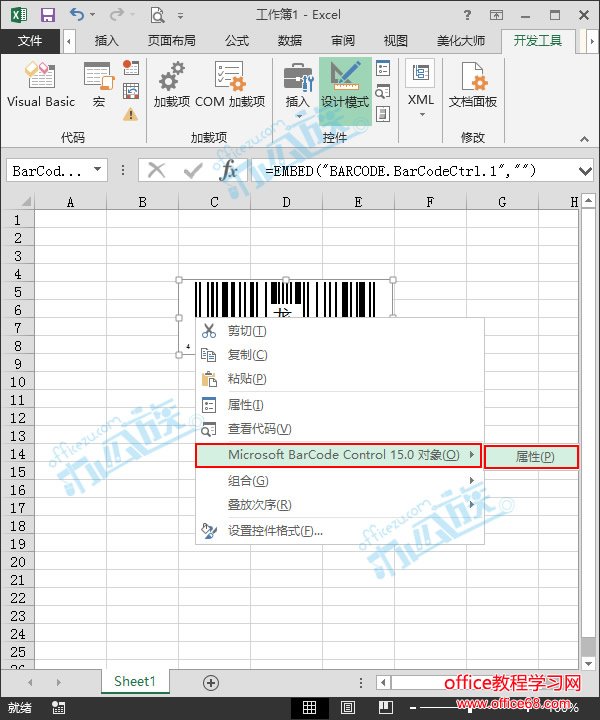Open the Name Box dropdown arrow
Image resolution: width=600 pixels, height=720 pixels.
click(x=97, y=170)
